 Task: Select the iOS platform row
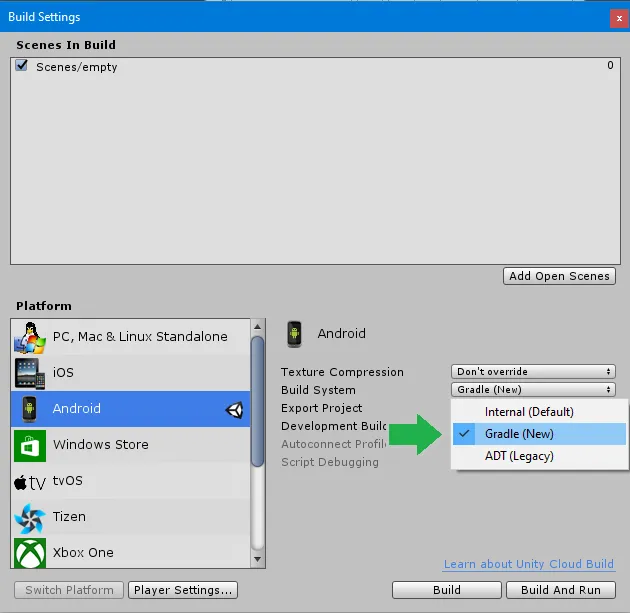pos(131,373)
